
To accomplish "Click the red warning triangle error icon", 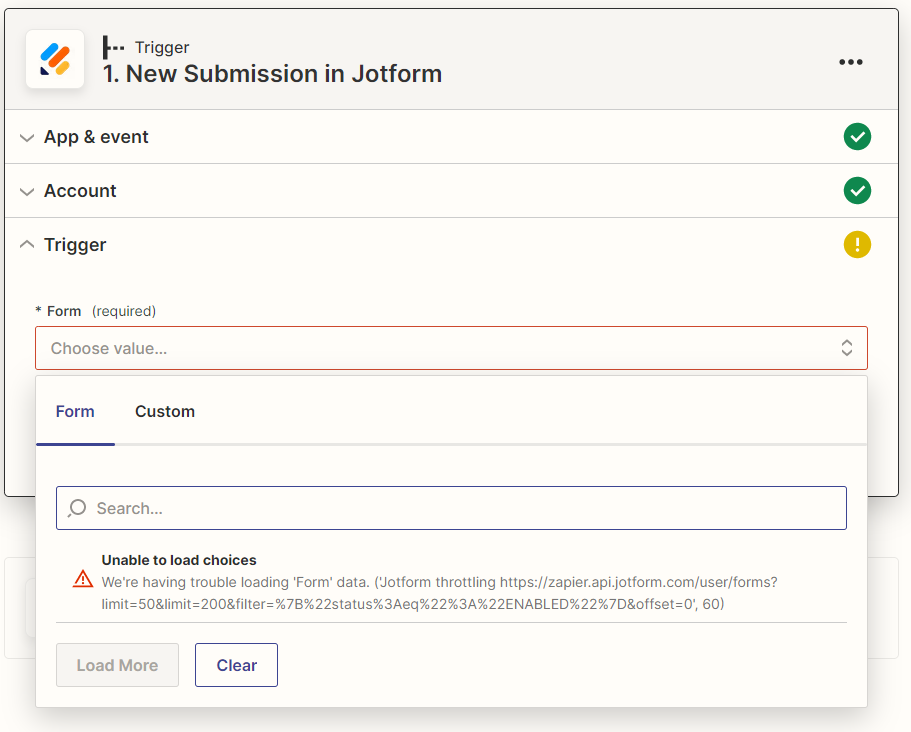I will coord(83,579).
